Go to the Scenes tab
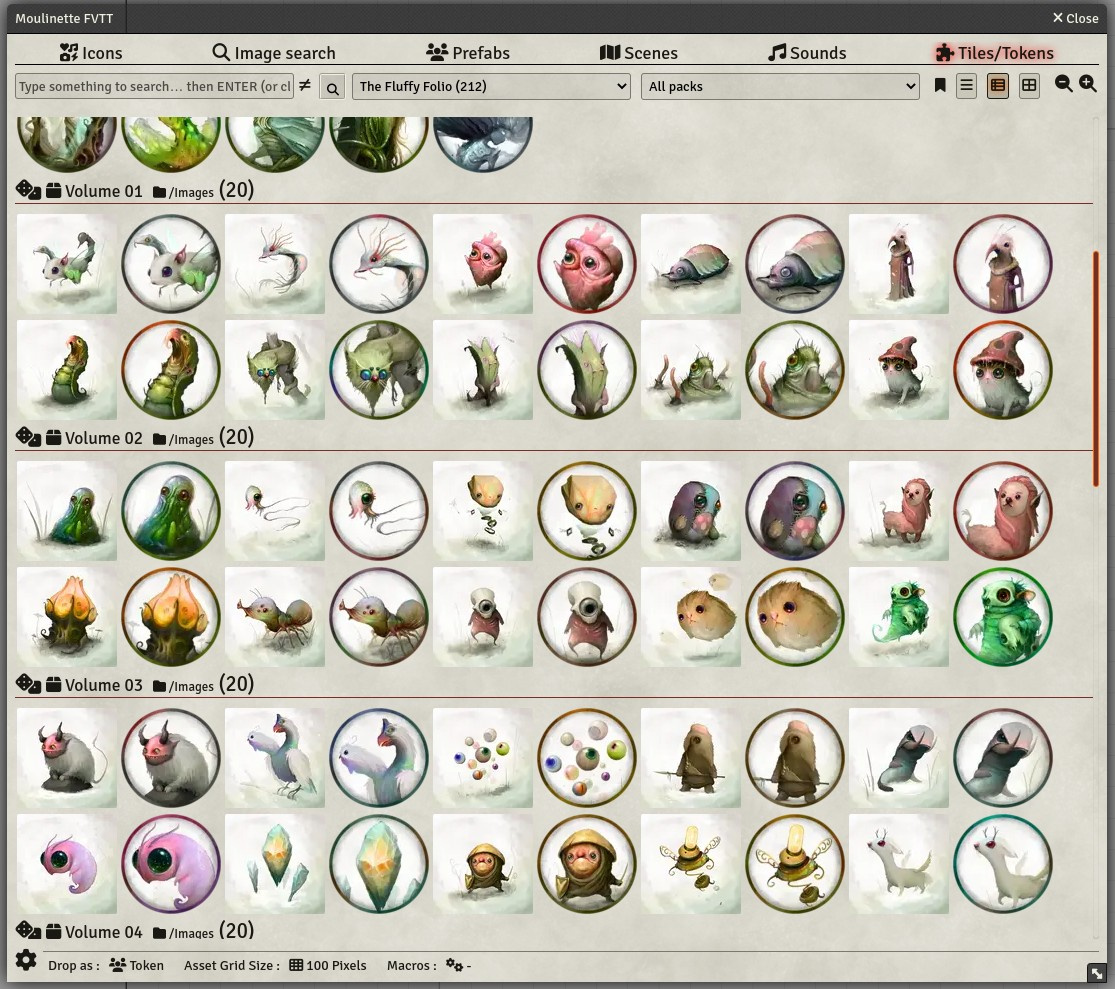Screen dimensions: 1115x989 [639, 53]
